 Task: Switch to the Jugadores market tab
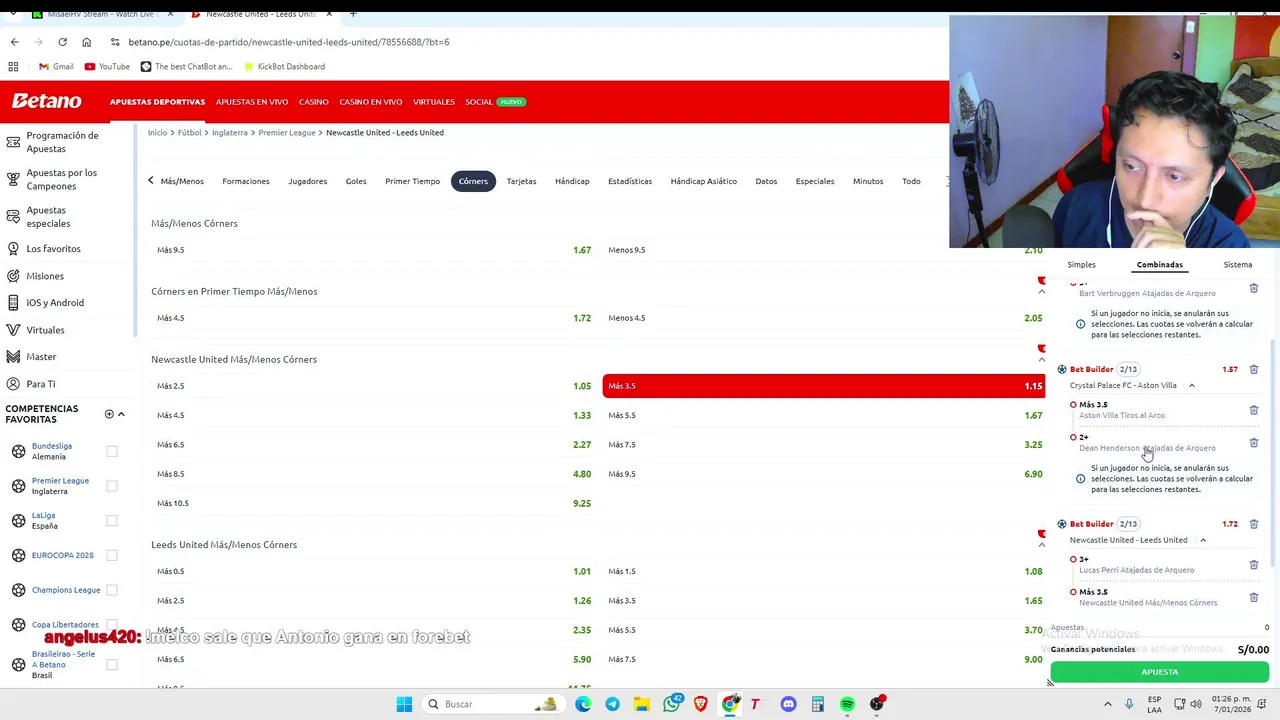coord(307,181)
